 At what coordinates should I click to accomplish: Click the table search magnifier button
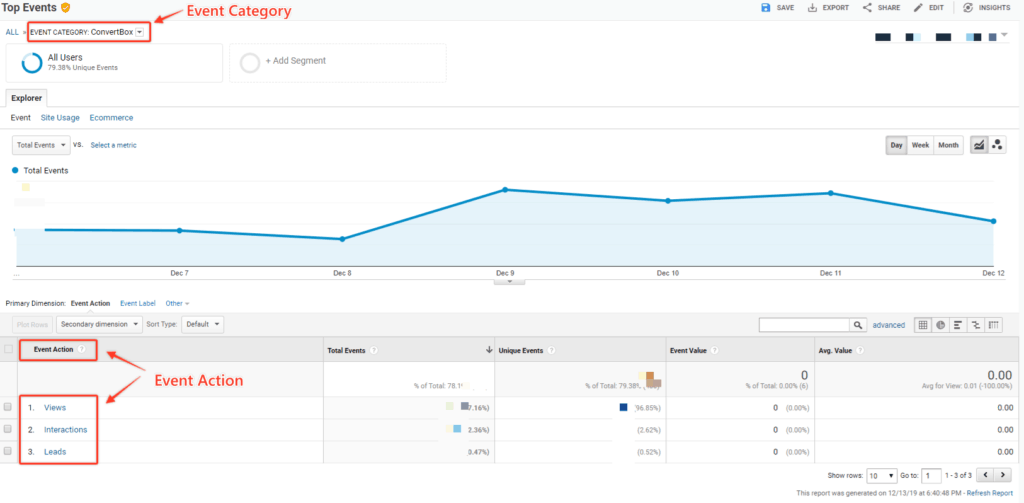[857, 325]
